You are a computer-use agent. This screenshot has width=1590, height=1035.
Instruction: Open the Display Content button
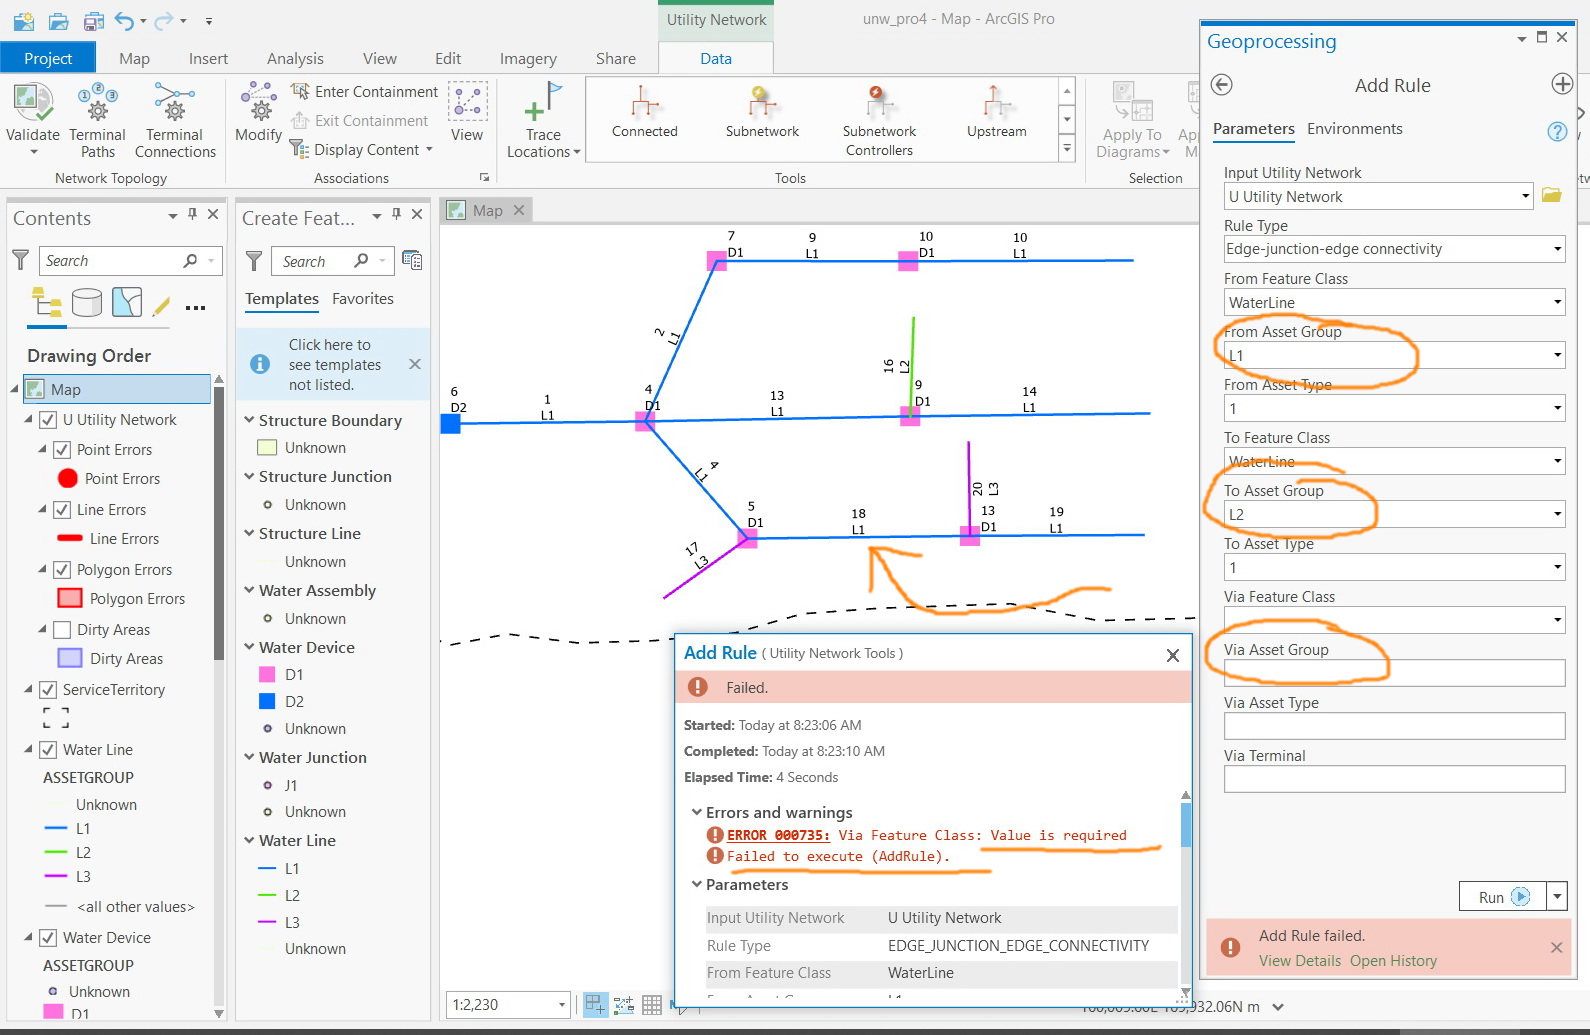pos(362,150)
